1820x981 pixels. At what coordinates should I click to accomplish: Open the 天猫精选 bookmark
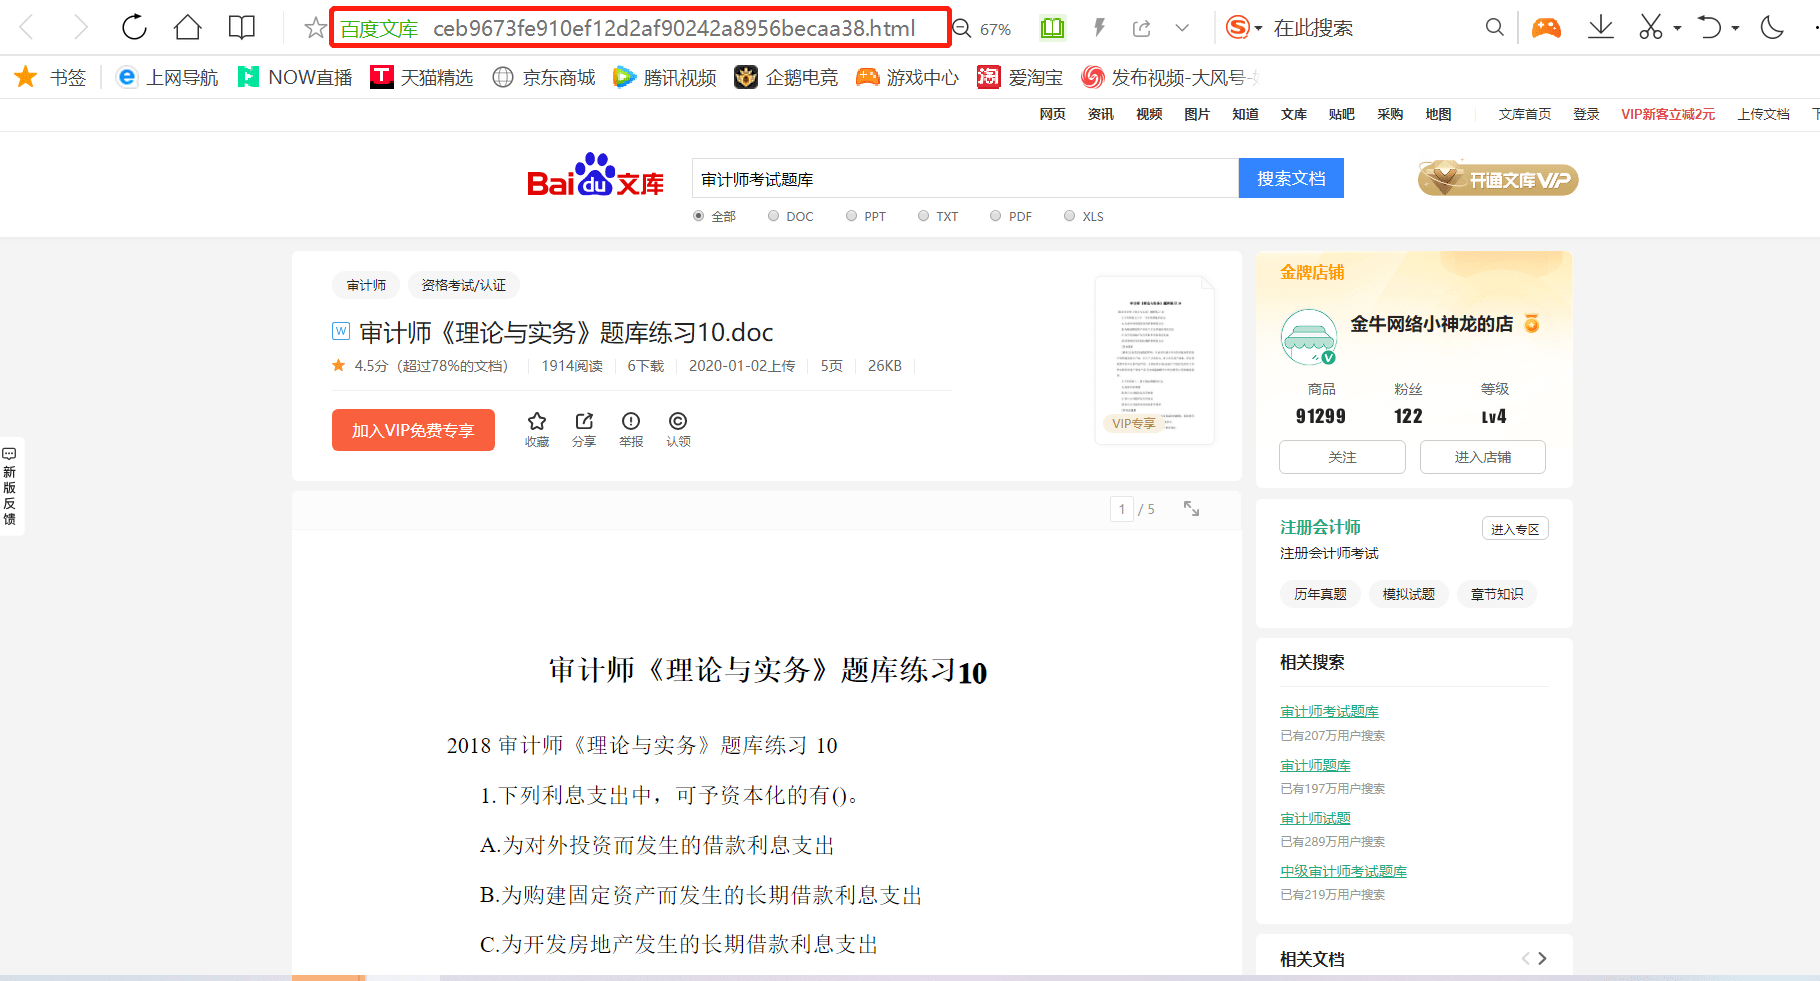pyautogui.click(x=421, y=77)
